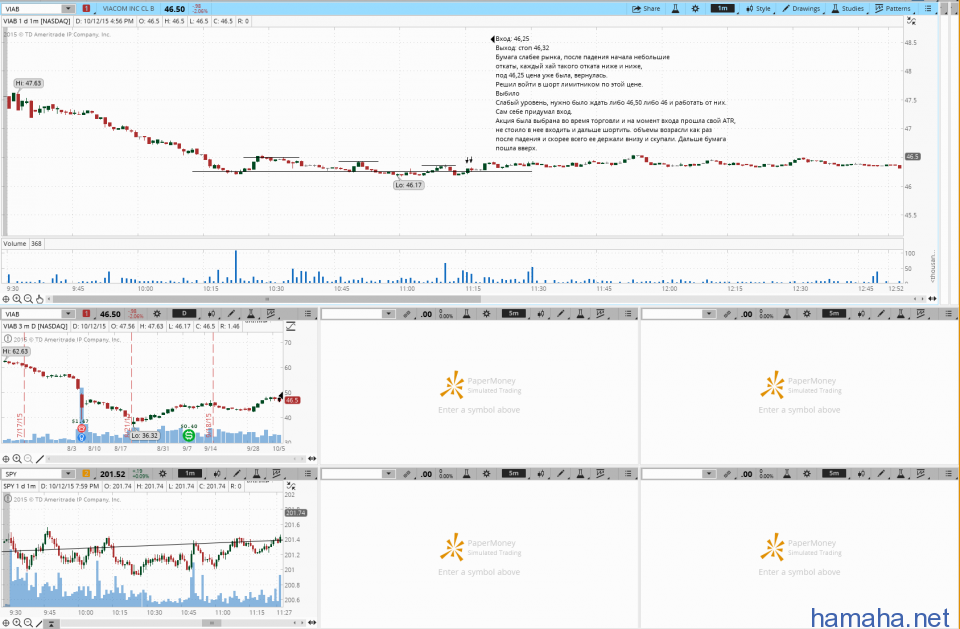Zoom in on the VIAB daily chart
Viewport: 960px width, 629px height.
[17, 459]
